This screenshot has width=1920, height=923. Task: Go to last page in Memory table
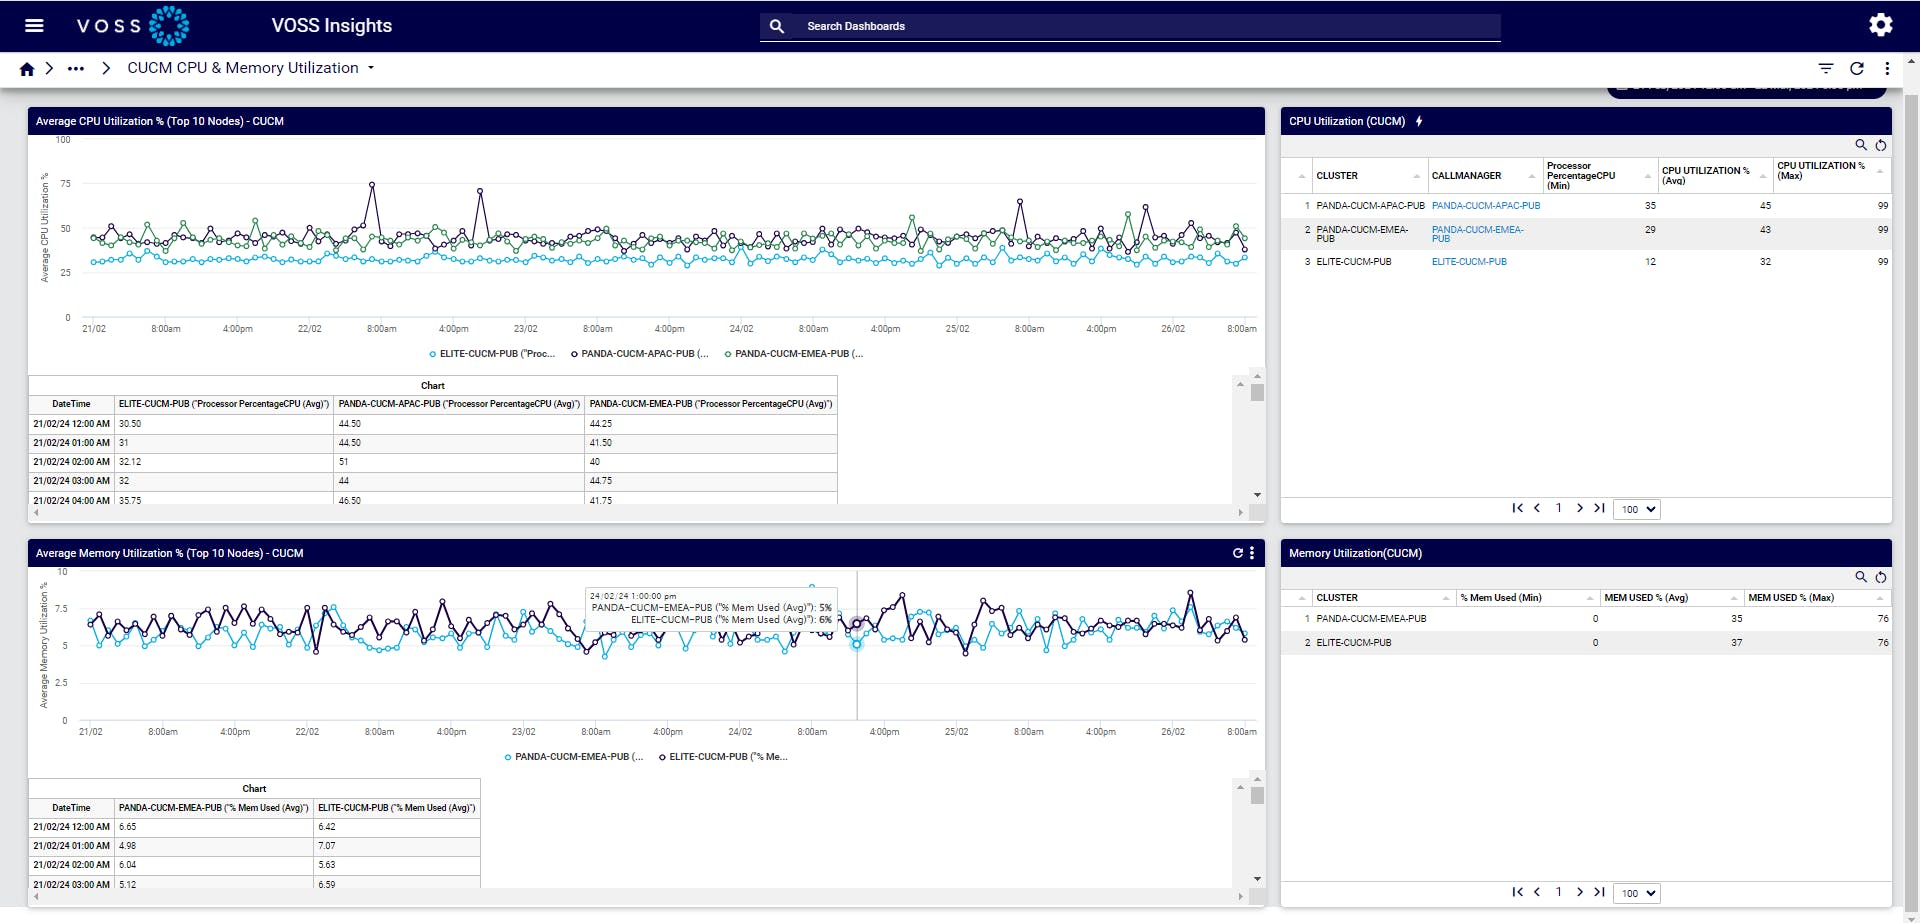(1599, 892)
